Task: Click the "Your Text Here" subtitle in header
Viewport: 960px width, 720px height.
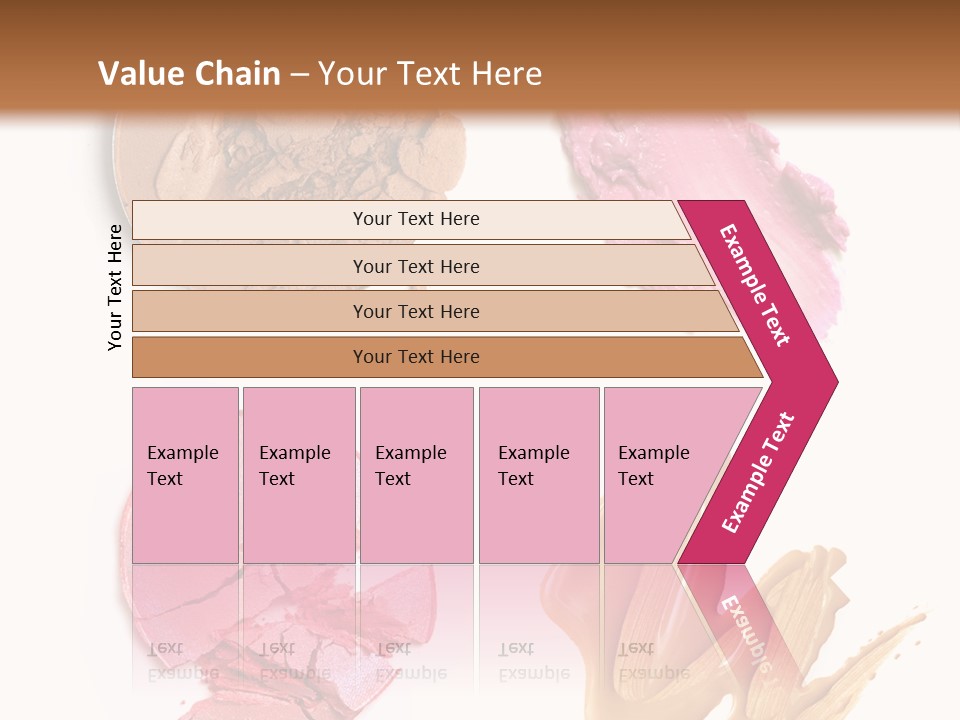Action: (x=430, y=73)
